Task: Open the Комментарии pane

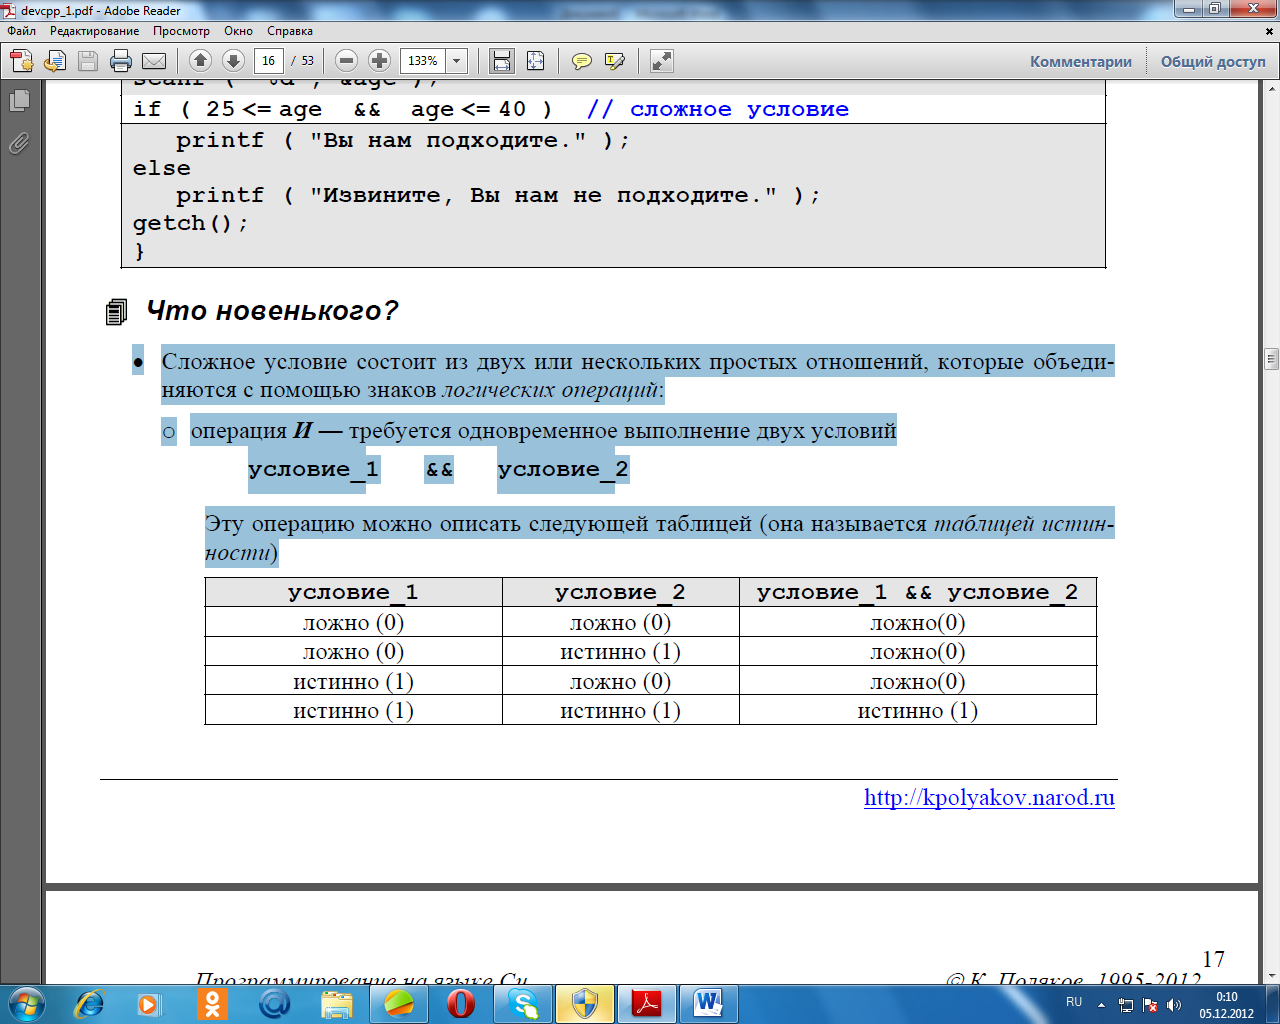Action: tap(1081, 61)
